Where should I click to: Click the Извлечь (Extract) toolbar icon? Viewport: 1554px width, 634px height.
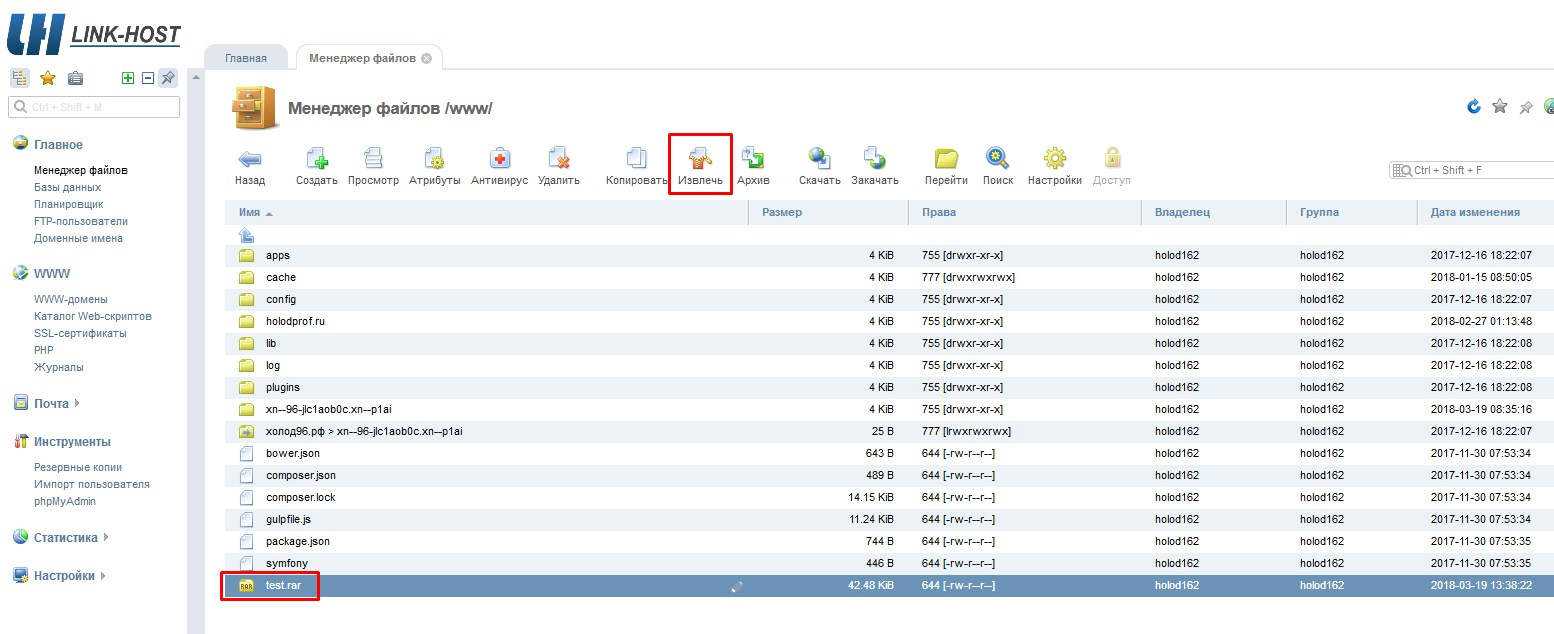(700, 159)
